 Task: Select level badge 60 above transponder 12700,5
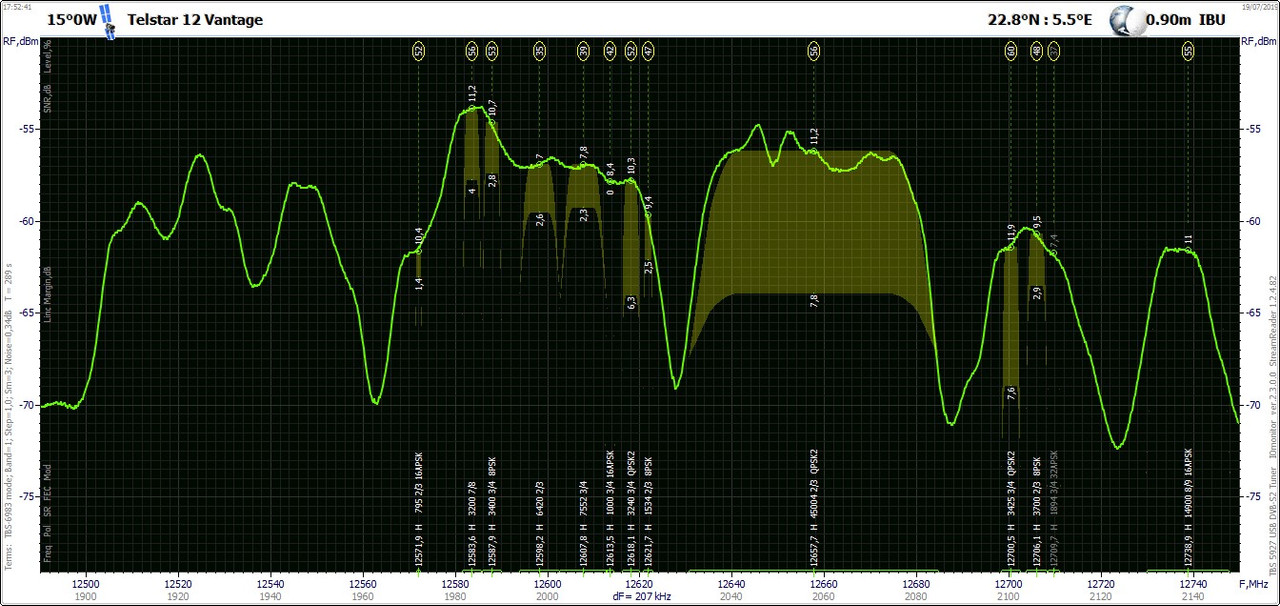[x=1011, y=50]
